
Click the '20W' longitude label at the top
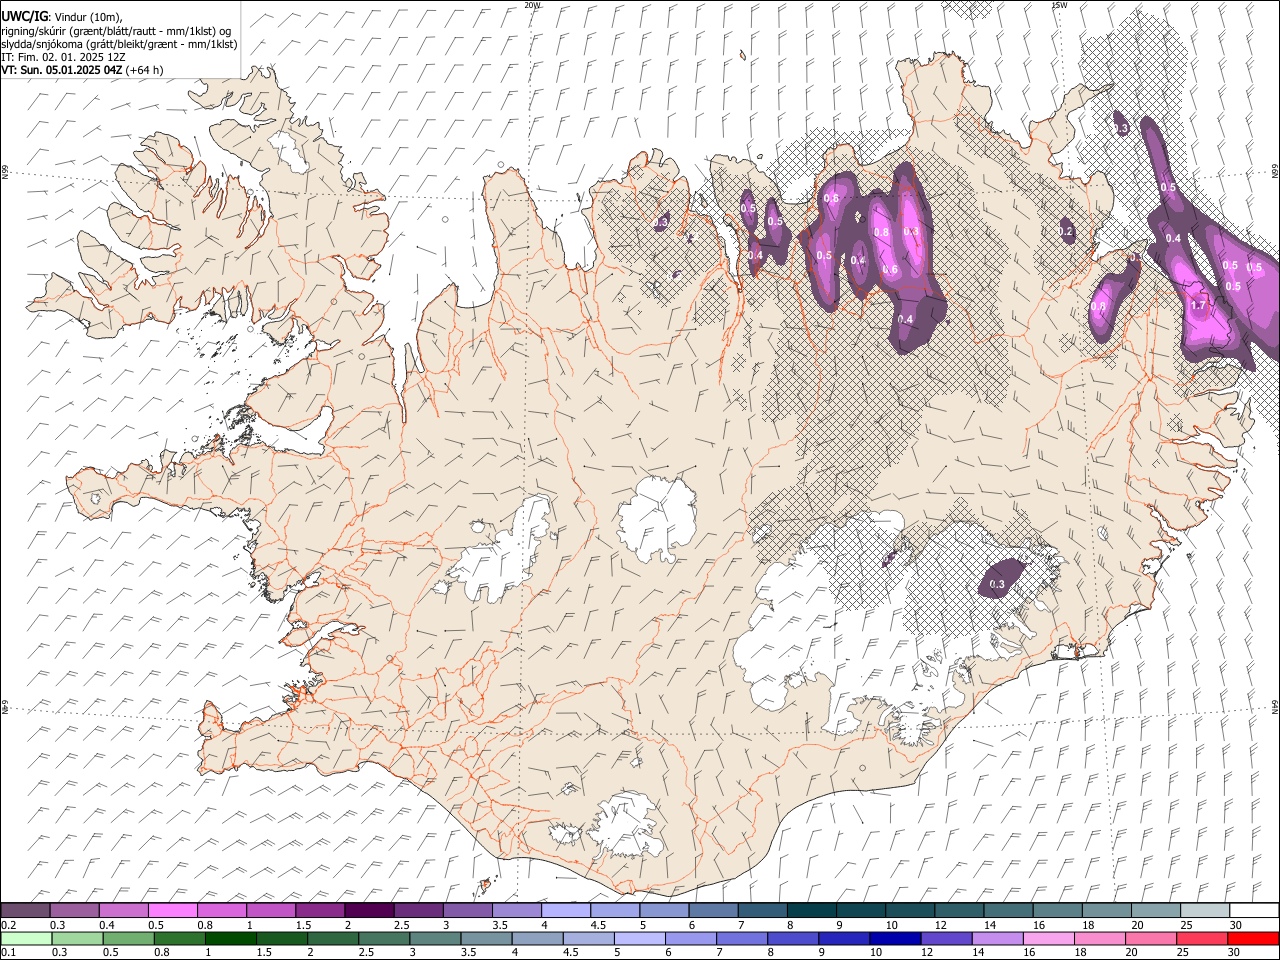pyautogui.click(x=532, y=5)
